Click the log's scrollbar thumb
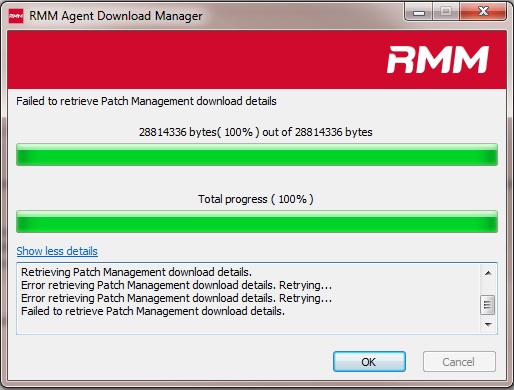Screen dimensions: 514x390 (487, 305)
